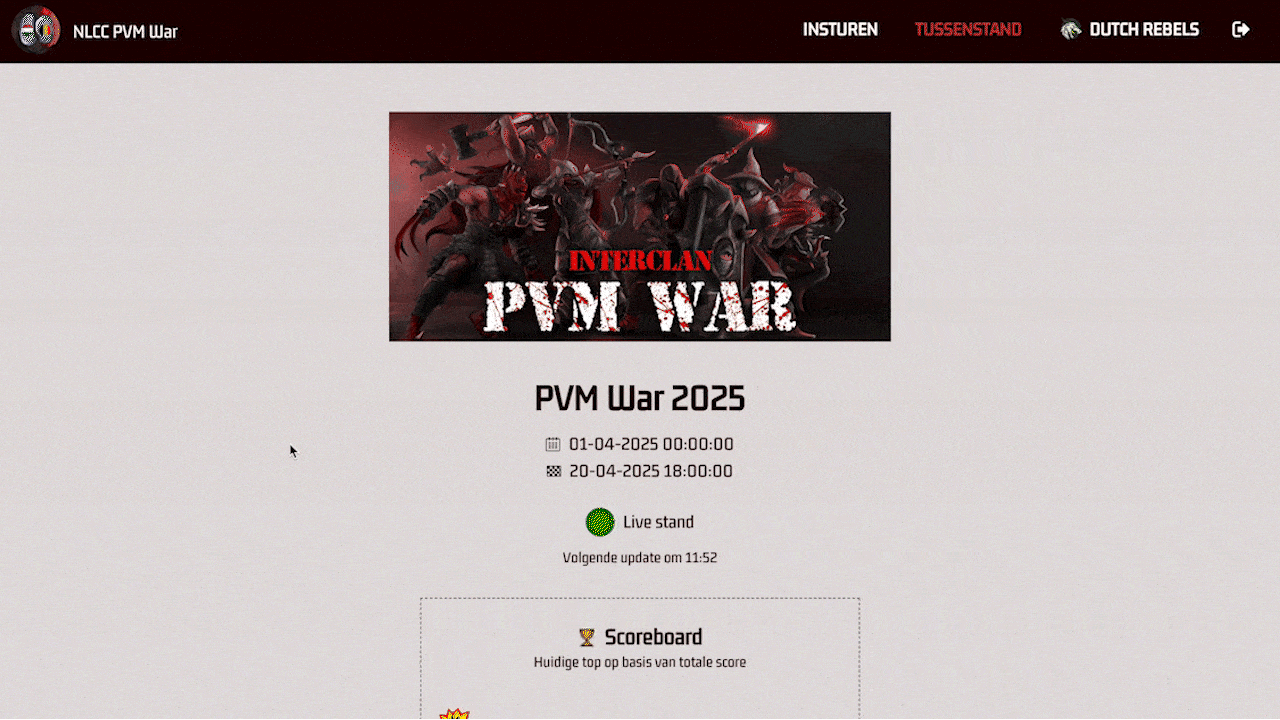Screen dimensions: 1280x720
Task: Go to the Insturen page
Action: [840, 30]
